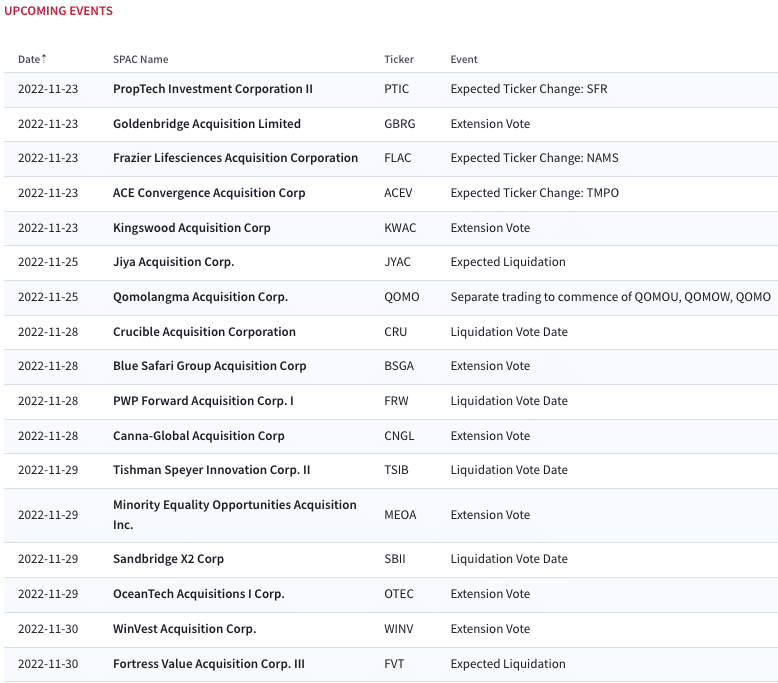This screenshot has height=683, width=778.
Task: Click Sandbridge's 'Liquidation Vote Date' event
Action: [x=509, y=559]
